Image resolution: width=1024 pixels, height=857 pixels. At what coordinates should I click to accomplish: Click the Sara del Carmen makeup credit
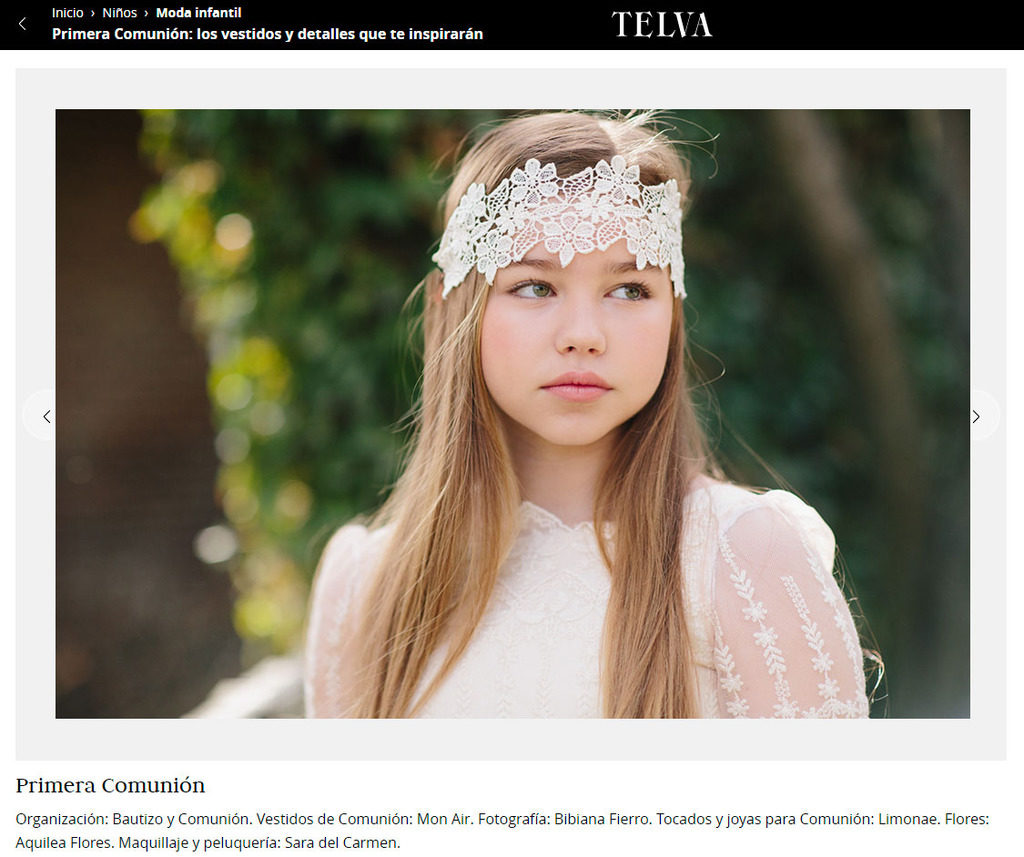[341, 843]
